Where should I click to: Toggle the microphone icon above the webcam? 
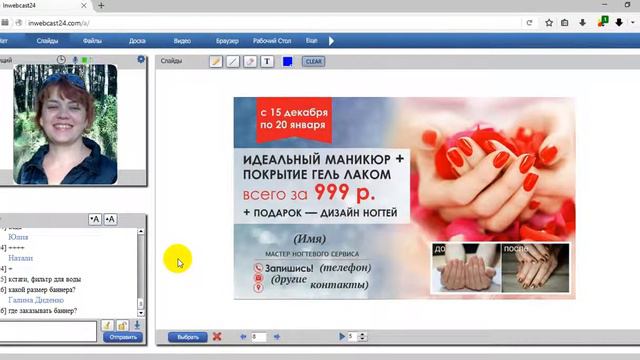click(75, 60)
